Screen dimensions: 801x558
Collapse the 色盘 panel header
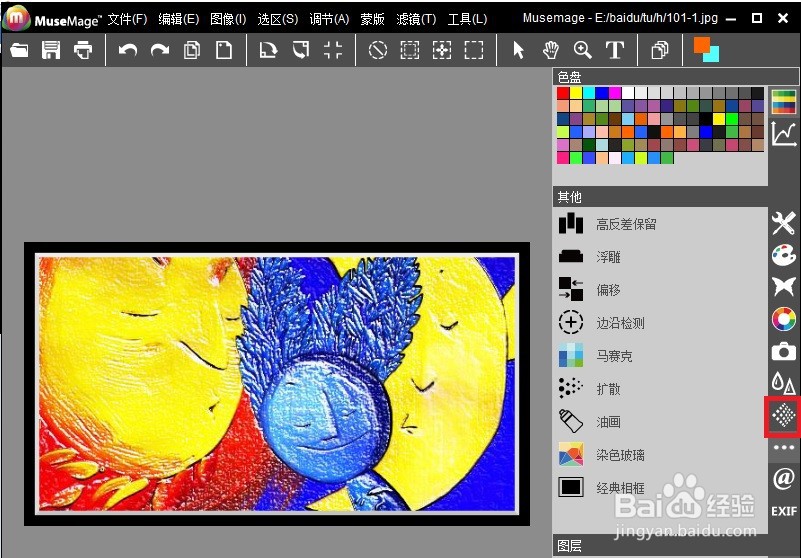[x=676, y=77]
